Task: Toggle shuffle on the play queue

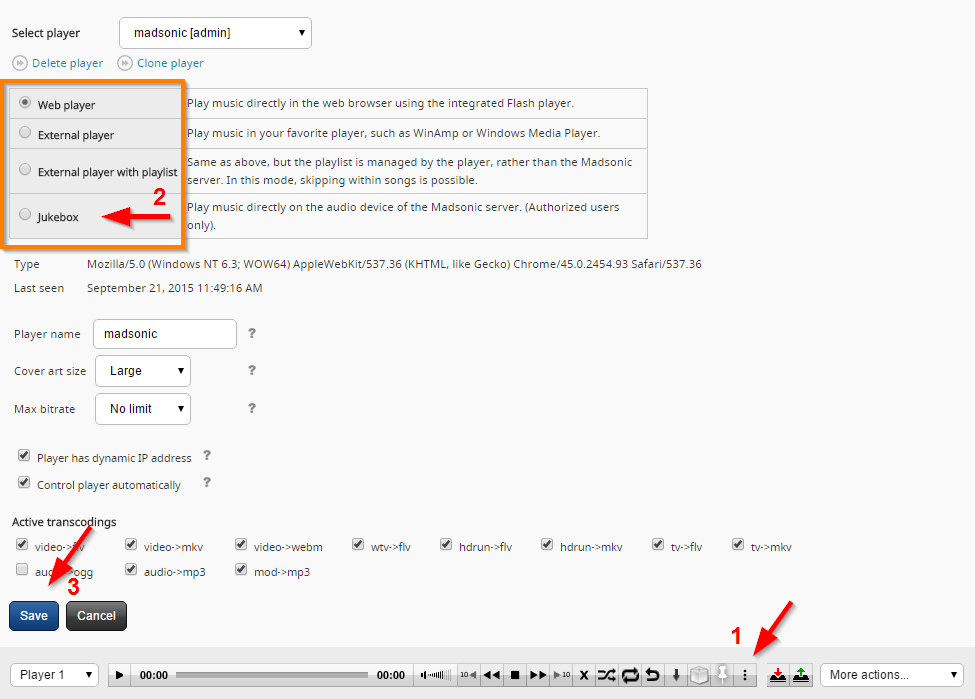Action: point(607,675)
